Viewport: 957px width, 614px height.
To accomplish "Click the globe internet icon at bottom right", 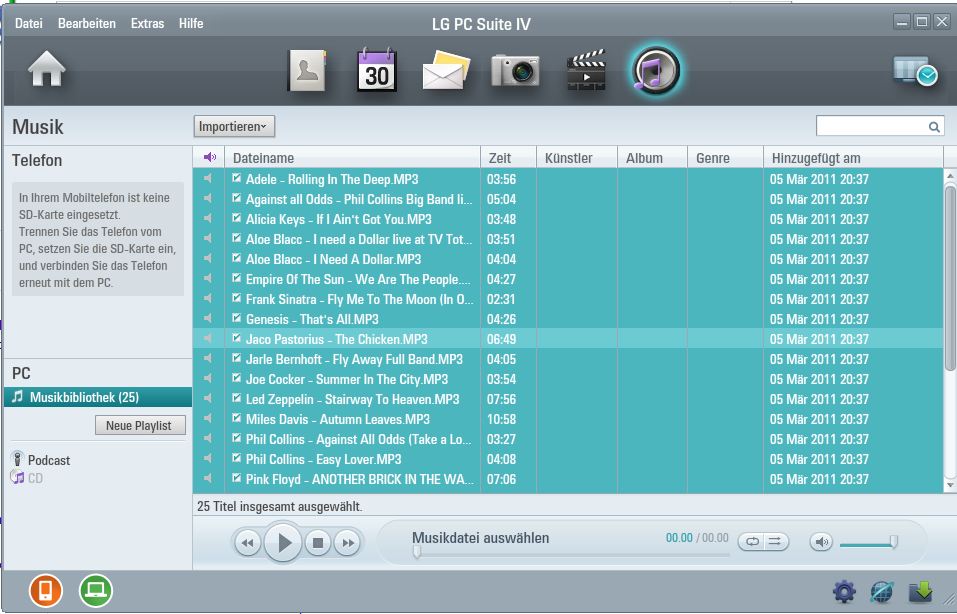I will click(x=881, y=591).
